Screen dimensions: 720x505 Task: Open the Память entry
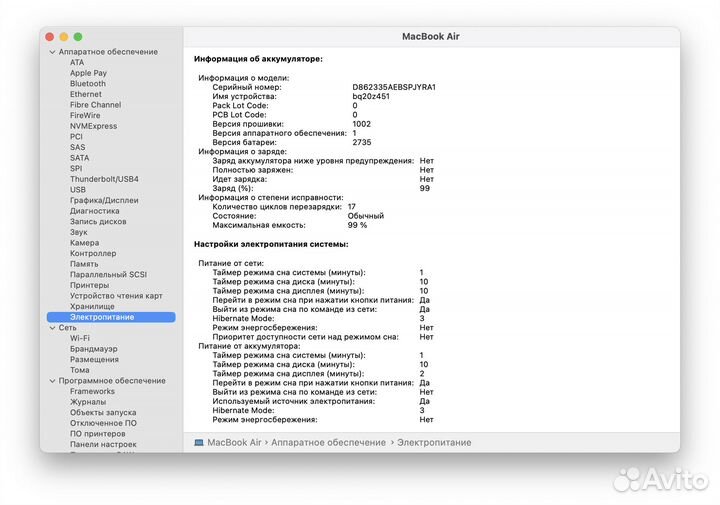[x=84, y=264]
